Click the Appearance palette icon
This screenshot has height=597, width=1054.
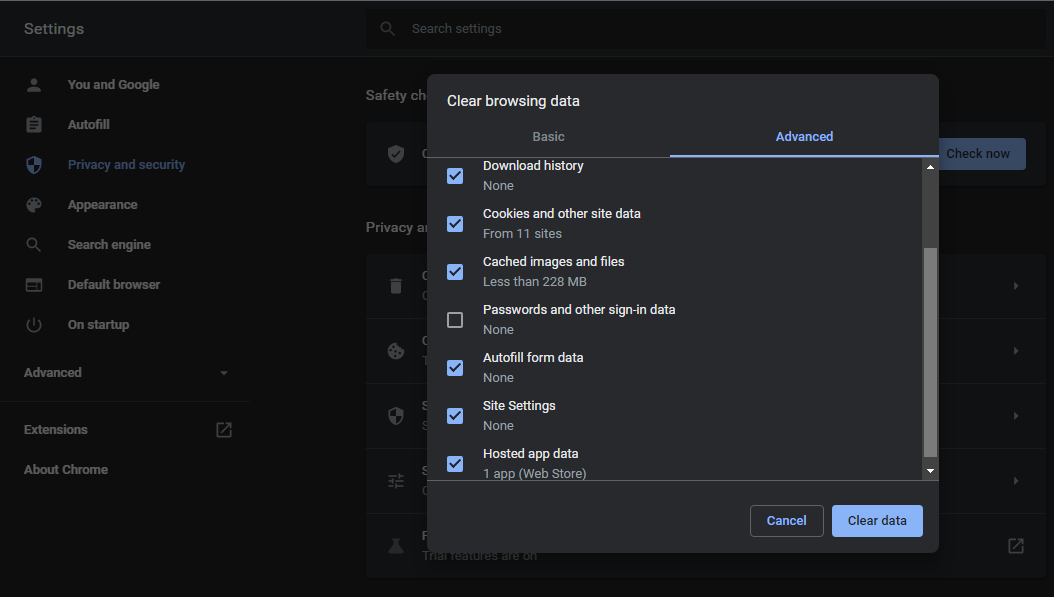(34, 205)
